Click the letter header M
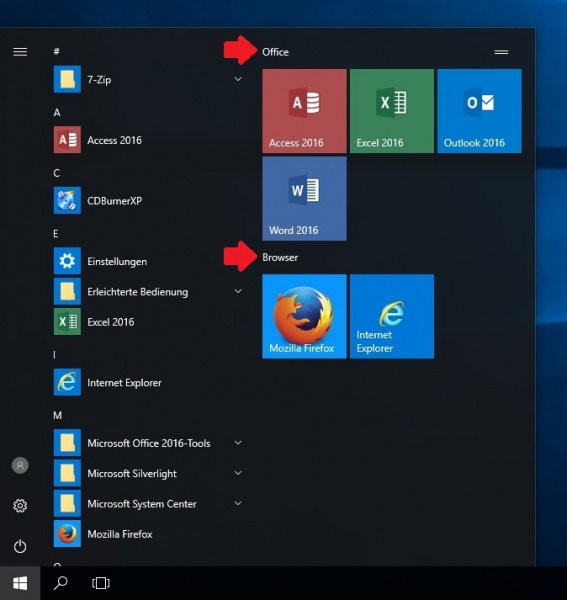567x600 pixels. point(57,416)
